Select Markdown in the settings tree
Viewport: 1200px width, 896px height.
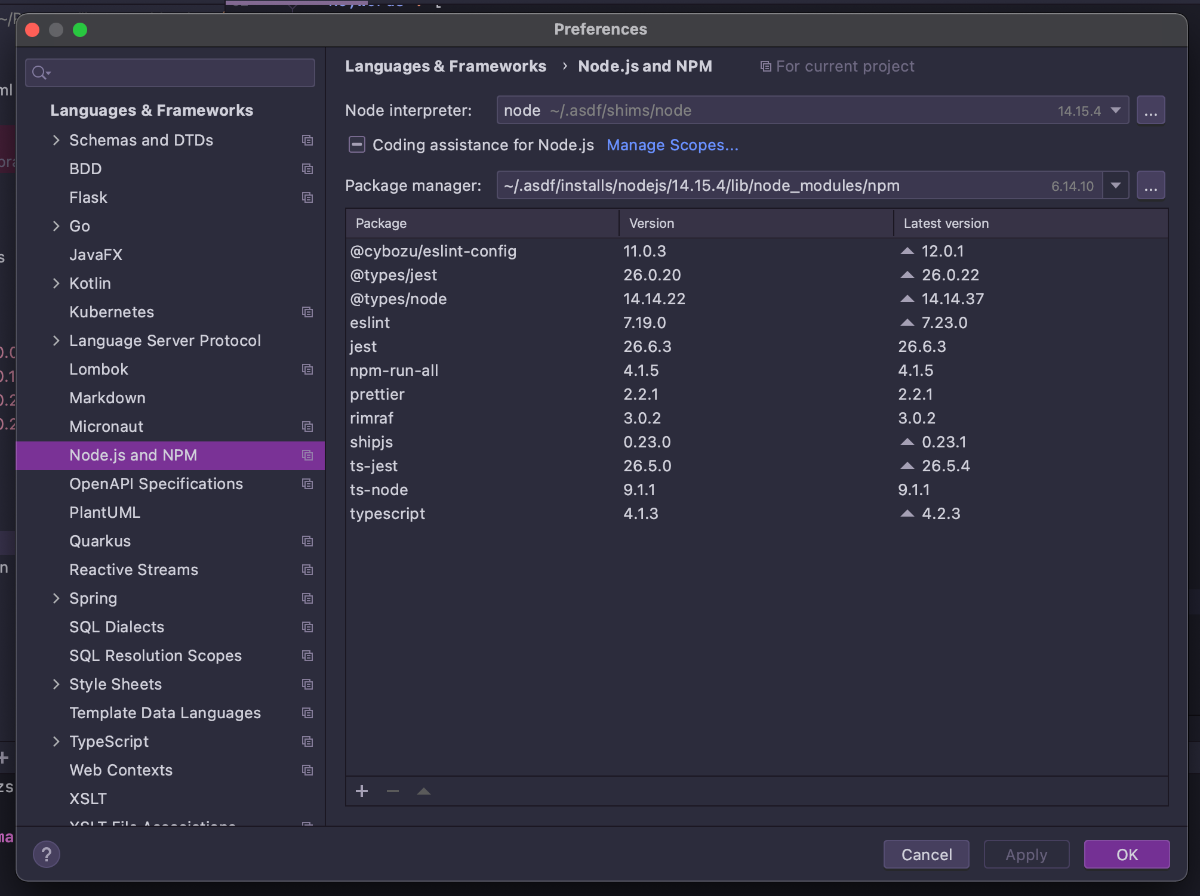click(x=107, y=398)
